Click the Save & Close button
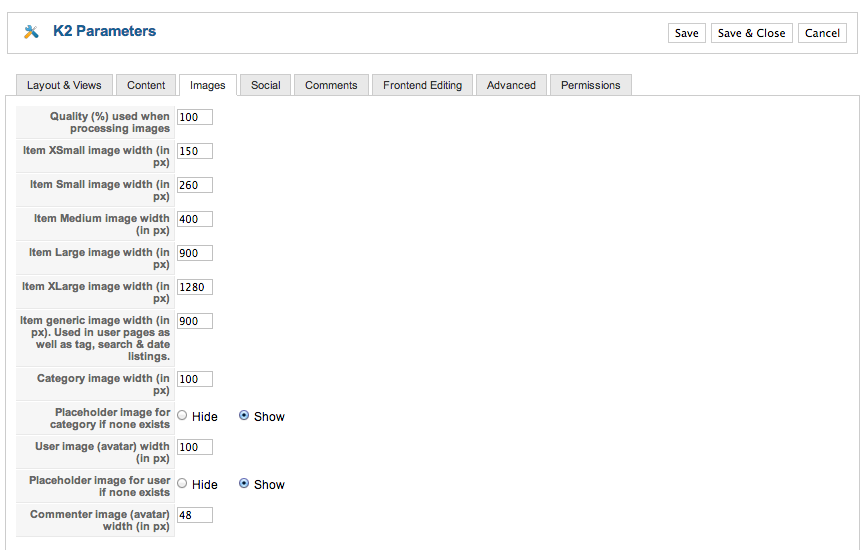 (751, 33)
